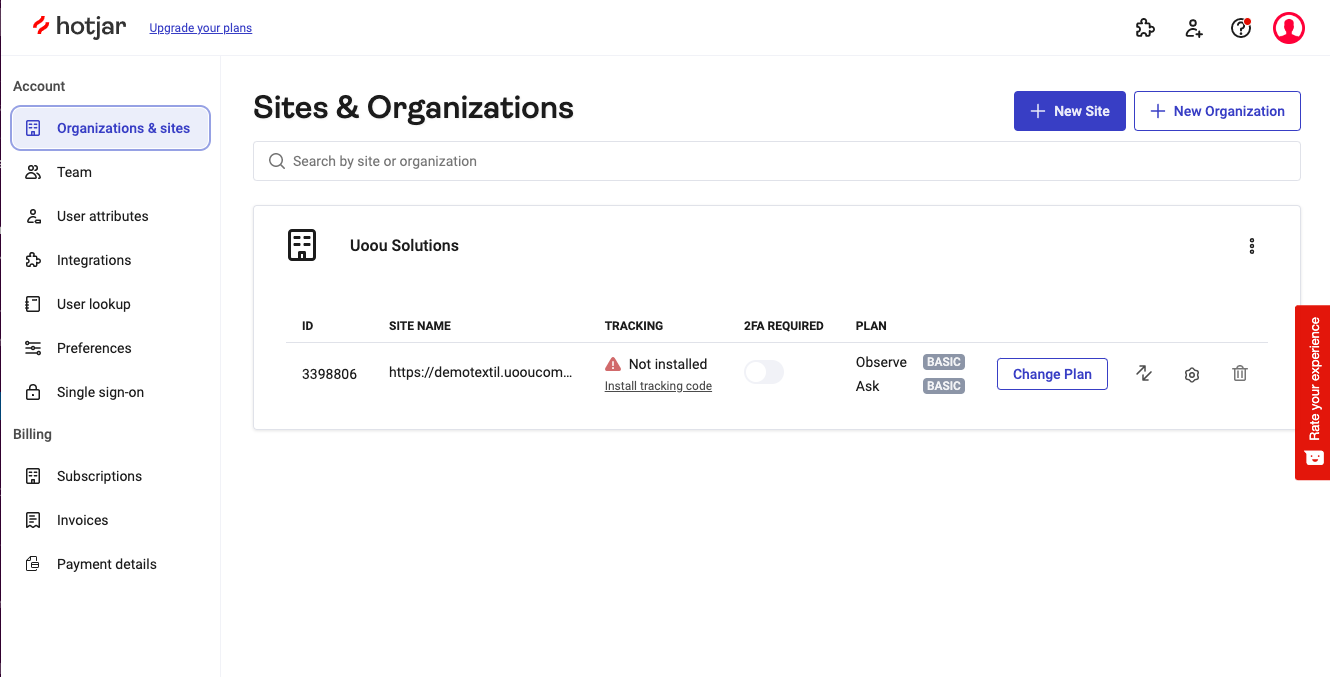Click the Change Plan button
This screenshot has height=677, width=1330.
[x=1052, y=374]
